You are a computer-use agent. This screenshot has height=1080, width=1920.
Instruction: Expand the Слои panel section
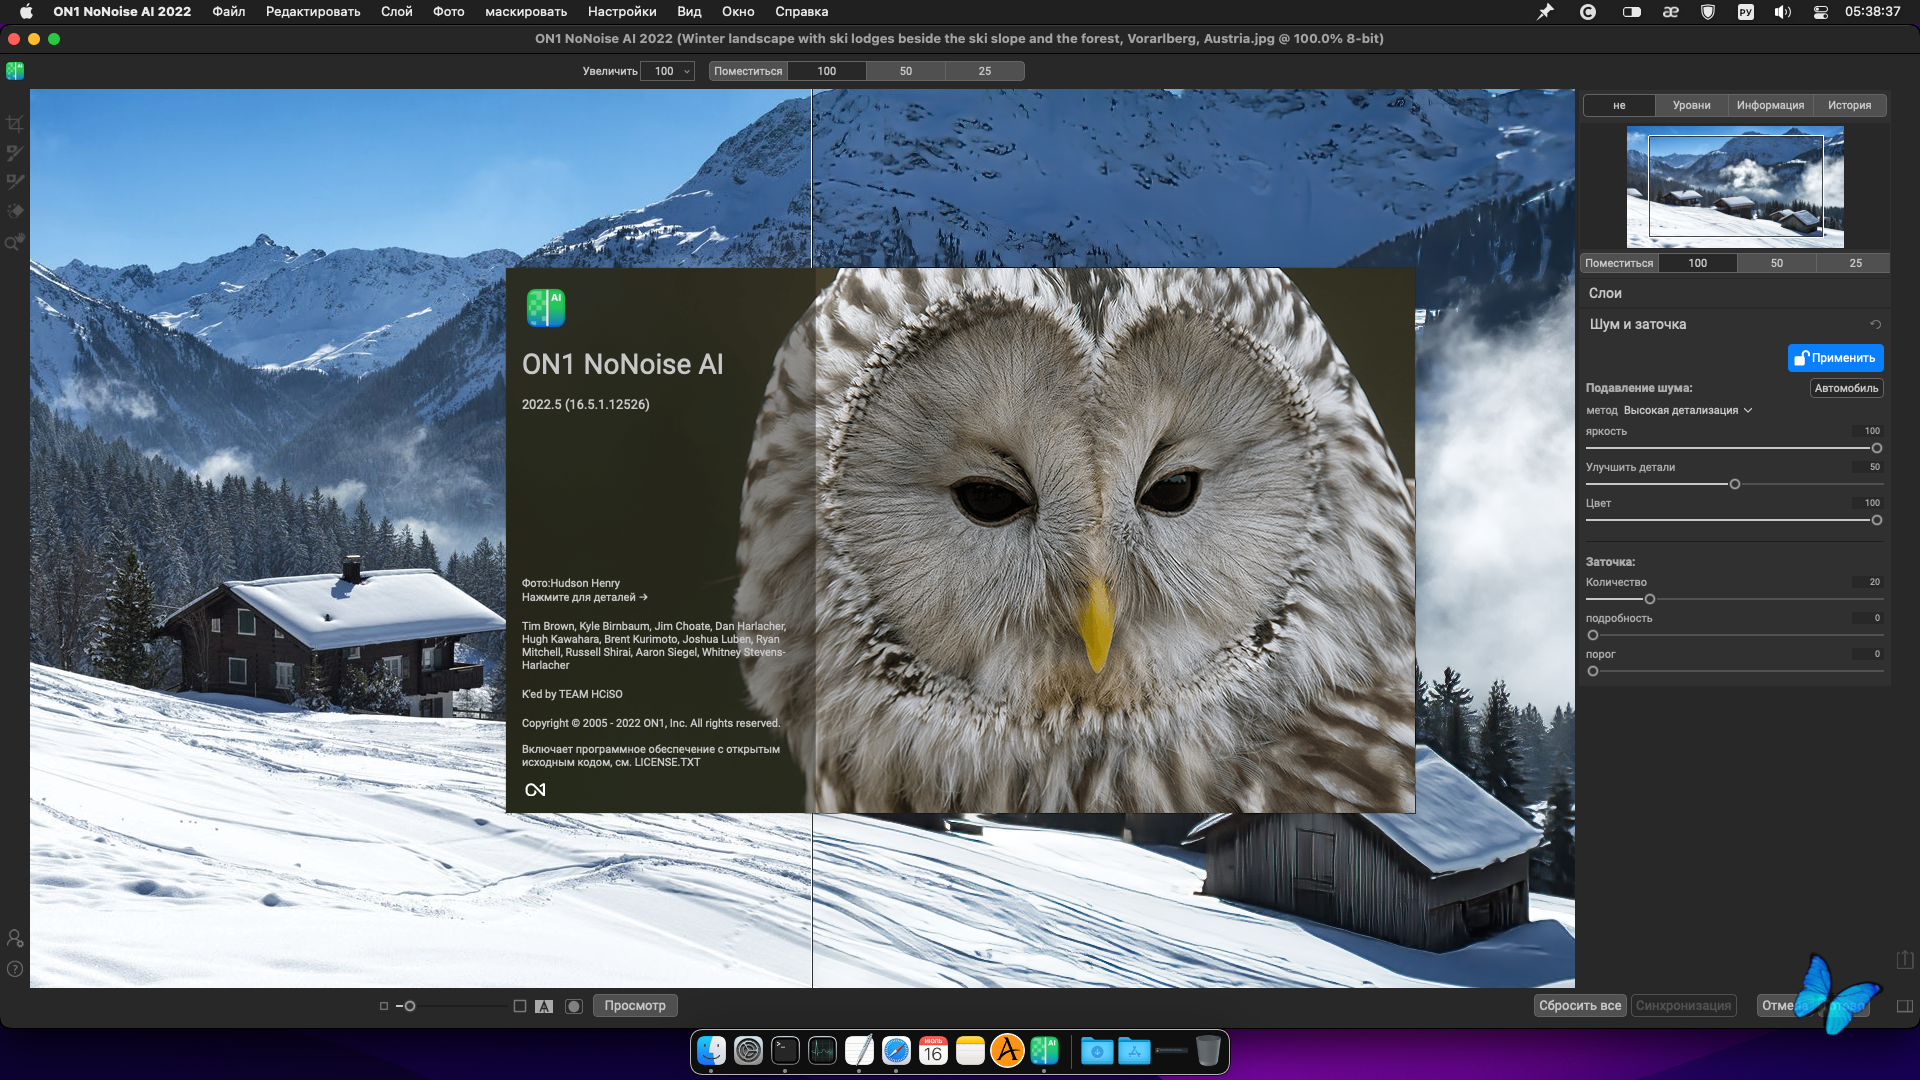click(1605, 293)
